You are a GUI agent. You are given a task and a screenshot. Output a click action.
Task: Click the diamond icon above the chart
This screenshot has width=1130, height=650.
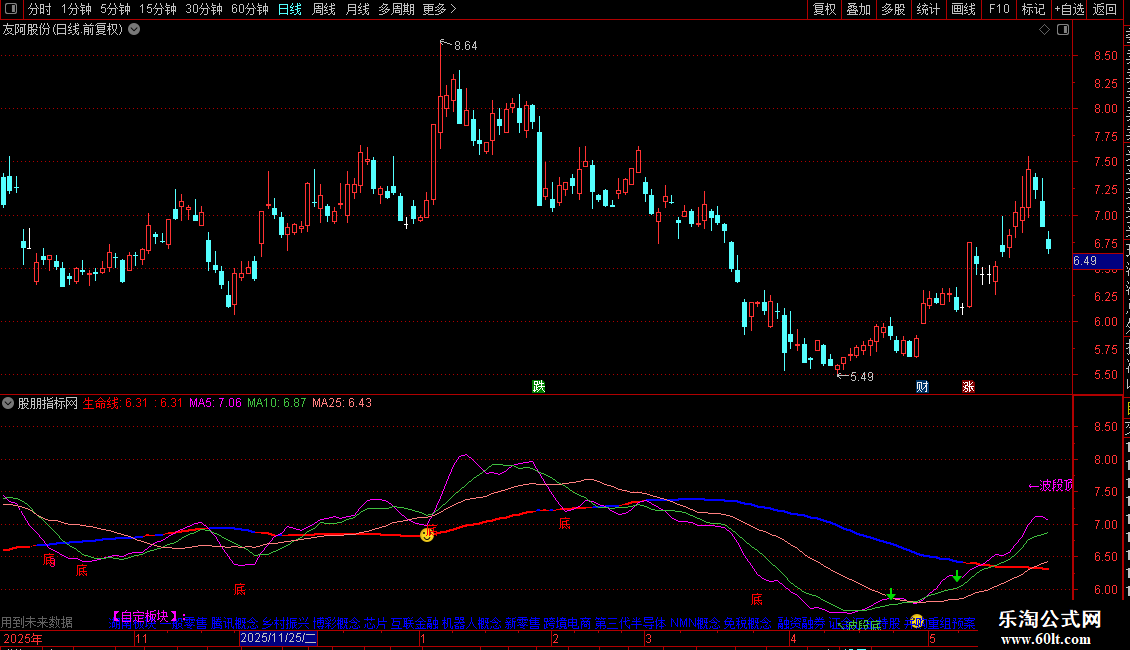click(1044, 30)
